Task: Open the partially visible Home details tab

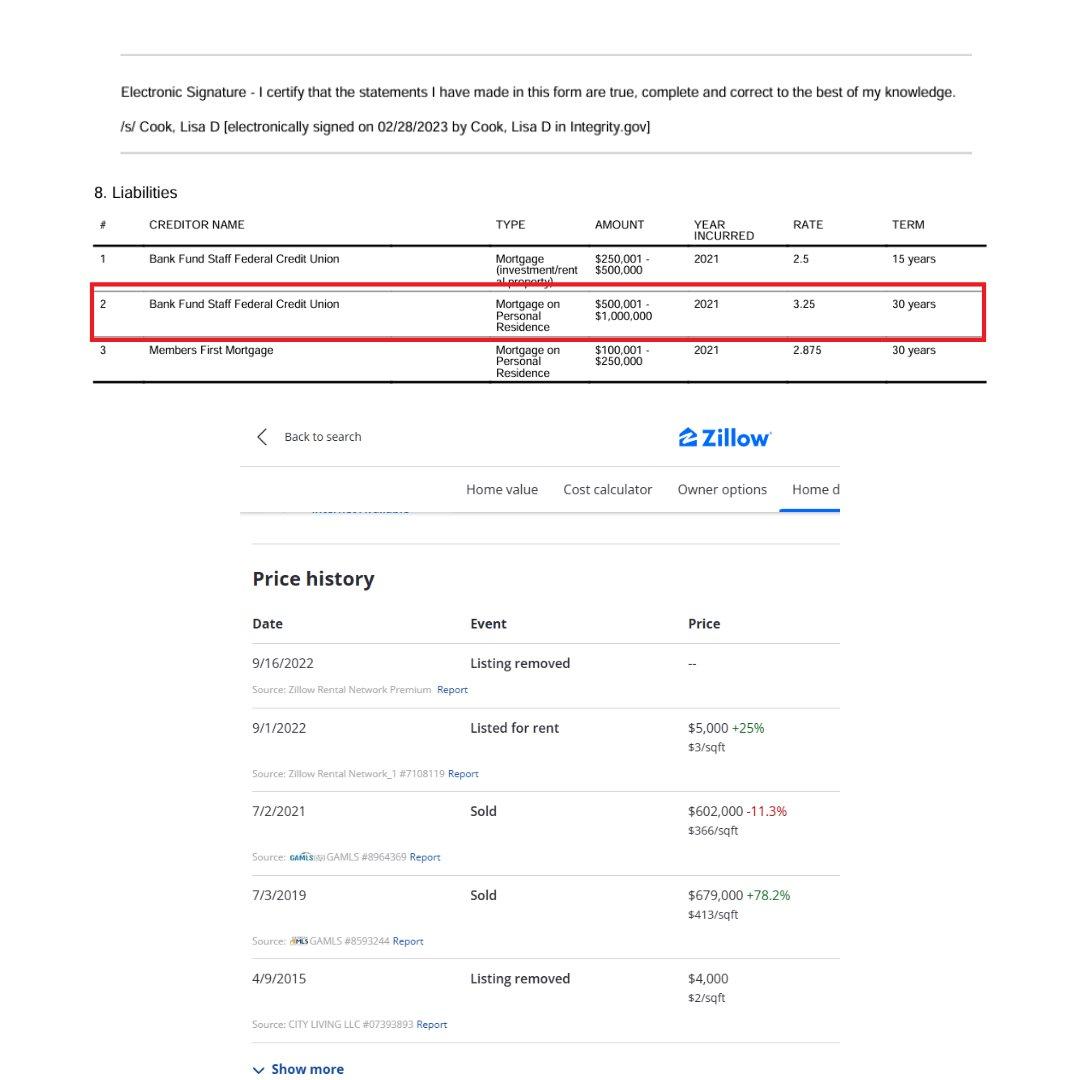Action: (x=814, y=489)
